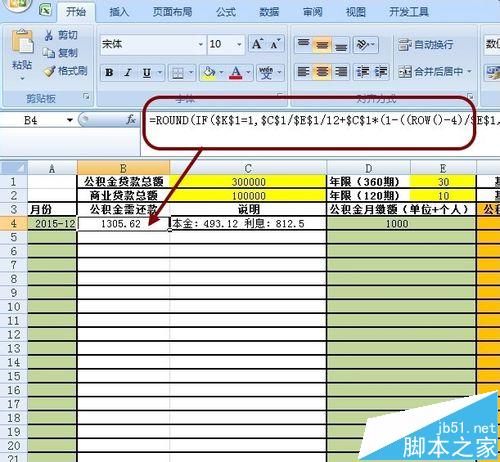Open the 视图 (View) tab

pos(356,12)
